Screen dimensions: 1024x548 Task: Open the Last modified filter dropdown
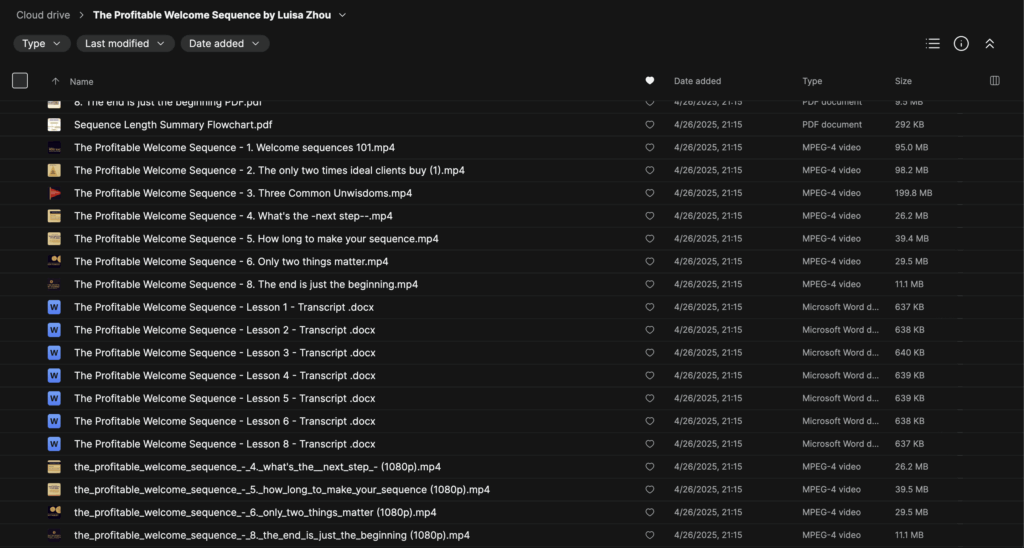pos(125,44)
